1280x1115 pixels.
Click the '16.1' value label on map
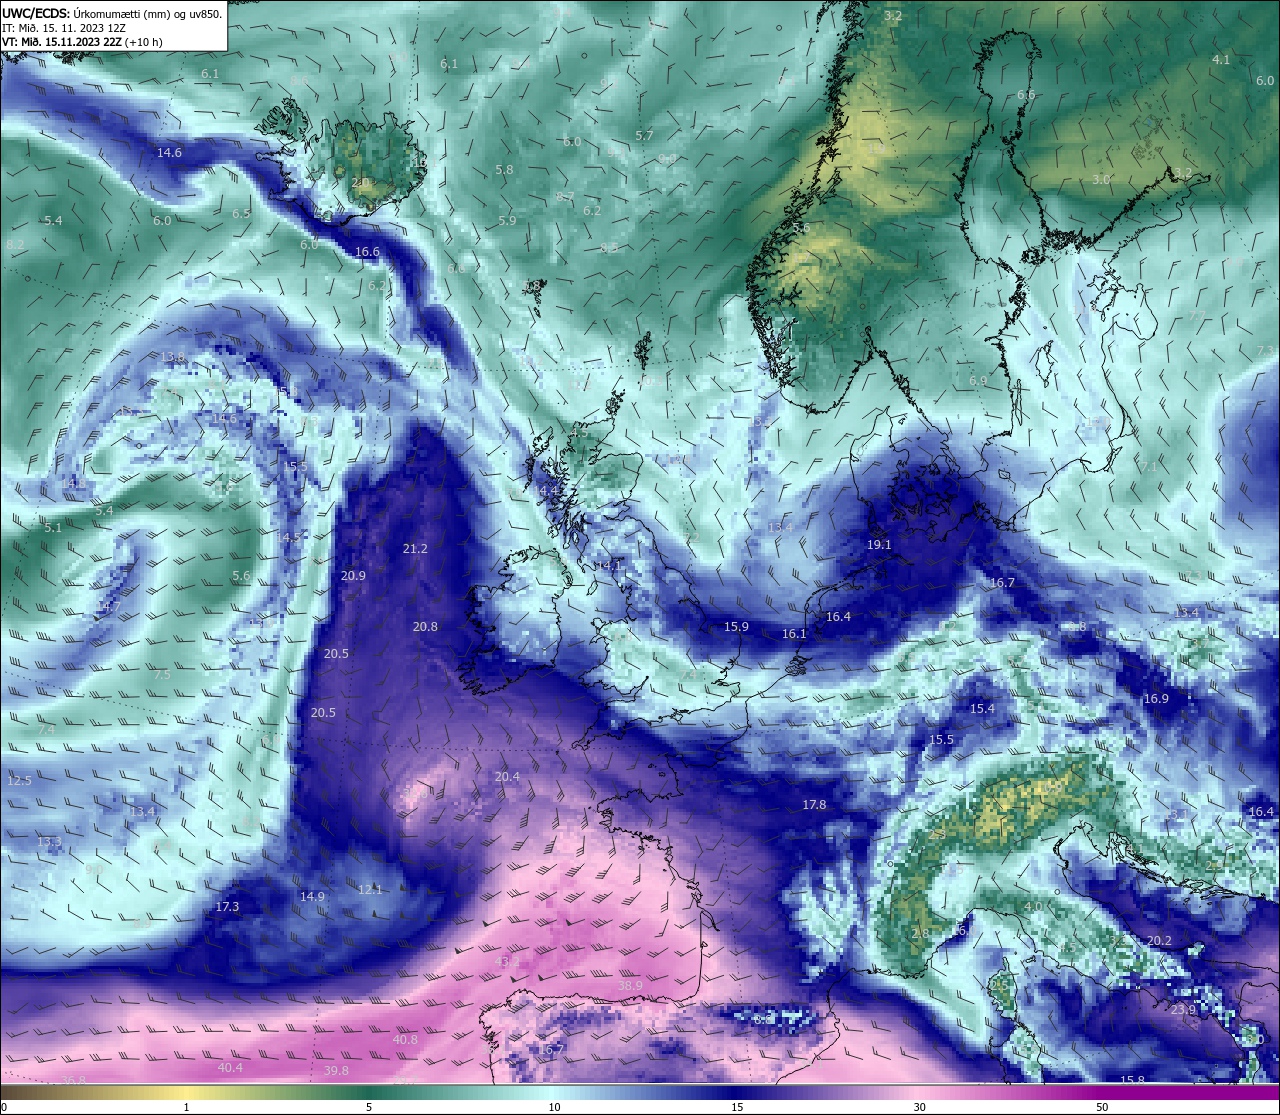pos(794,634)
